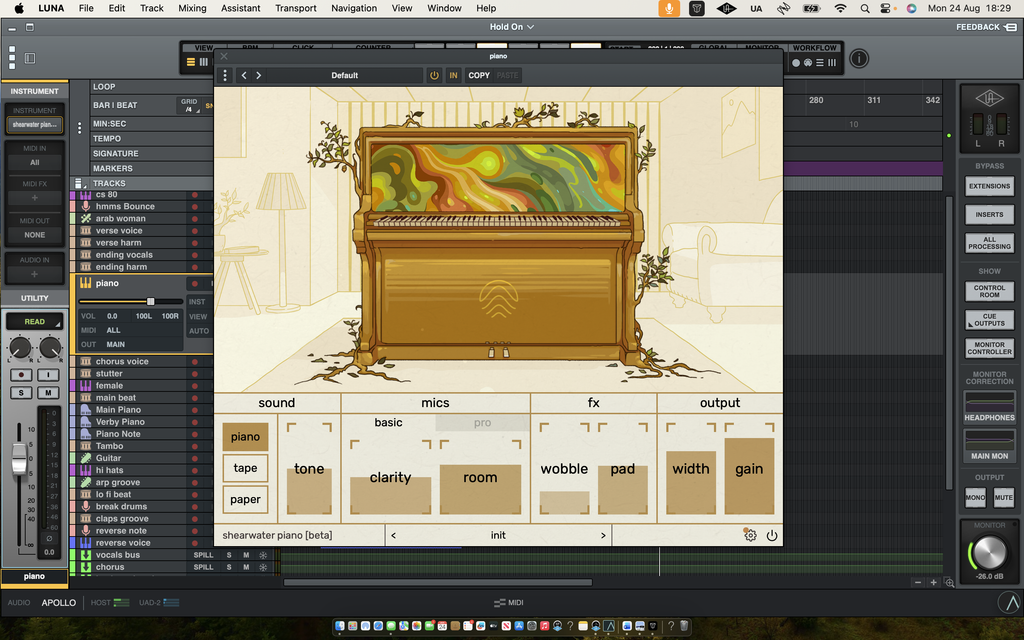Toggle the yellow plugin power button in header
The image size is (1024, 640).
(x=434, y=75)
